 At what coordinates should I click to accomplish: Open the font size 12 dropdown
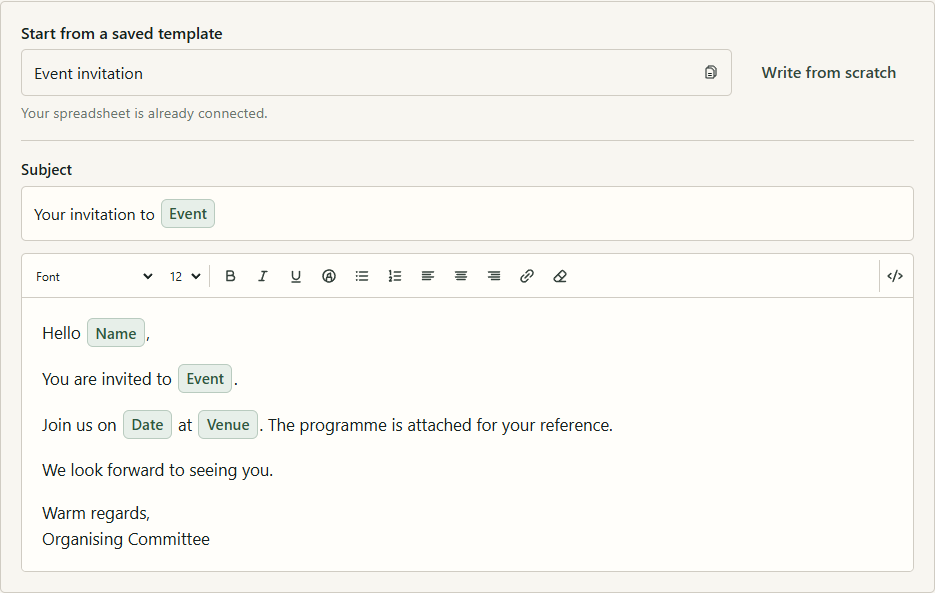[x=185, y=276]
